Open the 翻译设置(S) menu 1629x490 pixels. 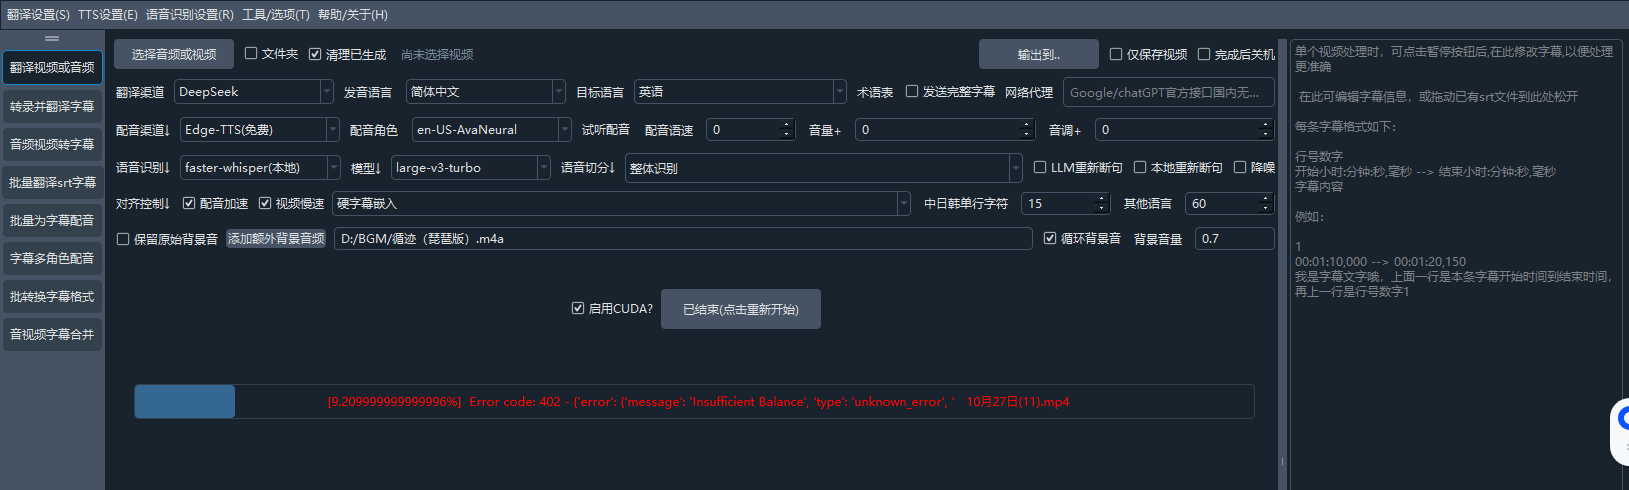point(38,15)
